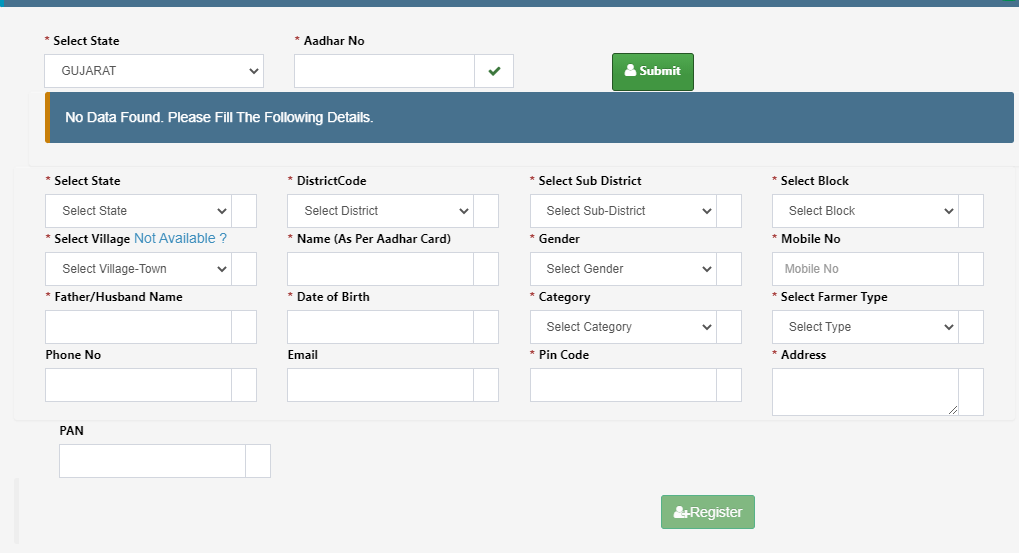Expand the Select Type farmer dropdown
This screenshot has width=1019, height=553.
point(865,327)
